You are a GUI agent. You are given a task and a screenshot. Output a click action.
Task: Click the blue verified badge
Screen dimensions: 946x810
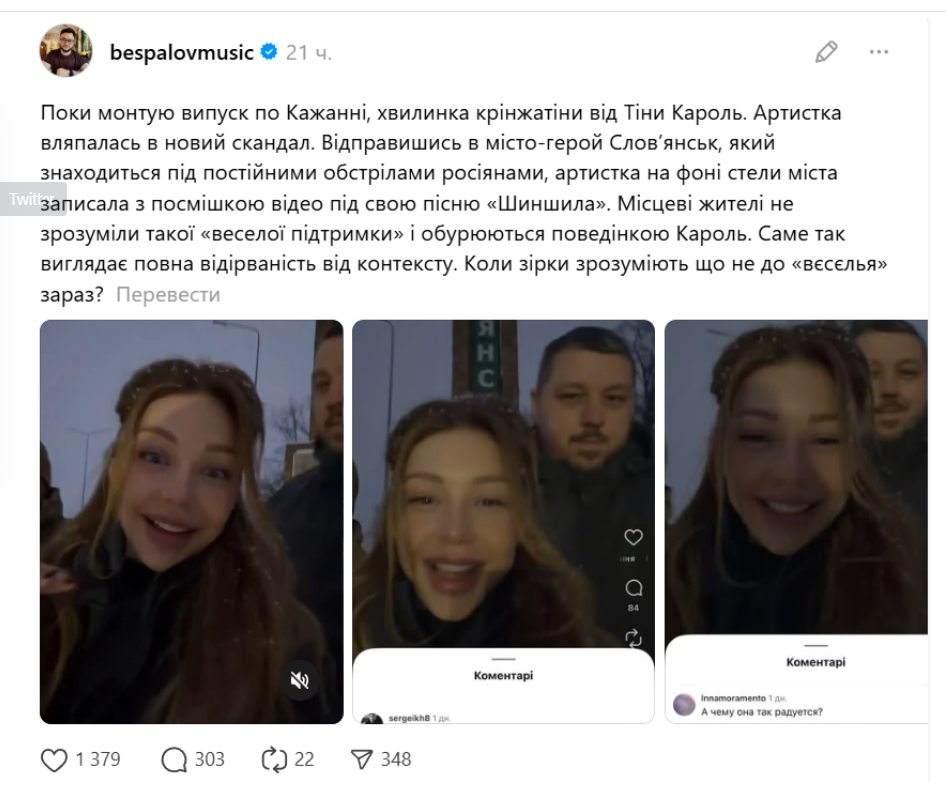(268, 52)
